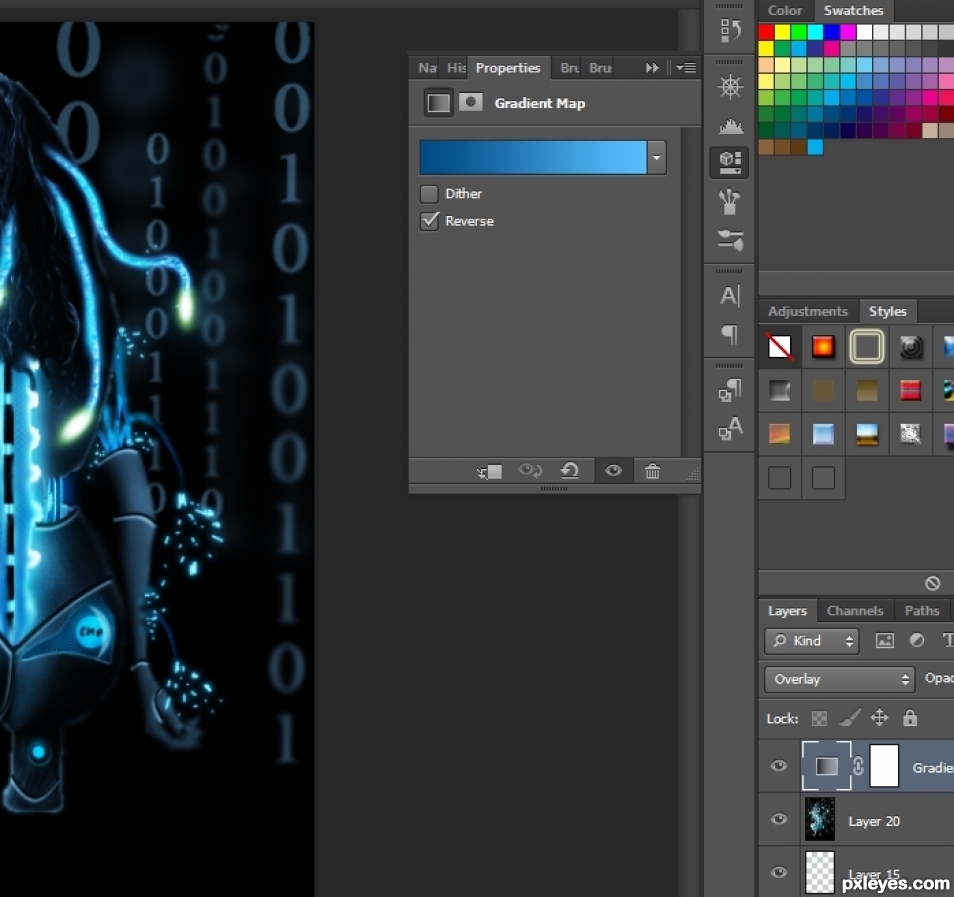This screenshot has height=897, width=954.
Task: Open the Histogram dock icon
Action: (x=729, y=126)
